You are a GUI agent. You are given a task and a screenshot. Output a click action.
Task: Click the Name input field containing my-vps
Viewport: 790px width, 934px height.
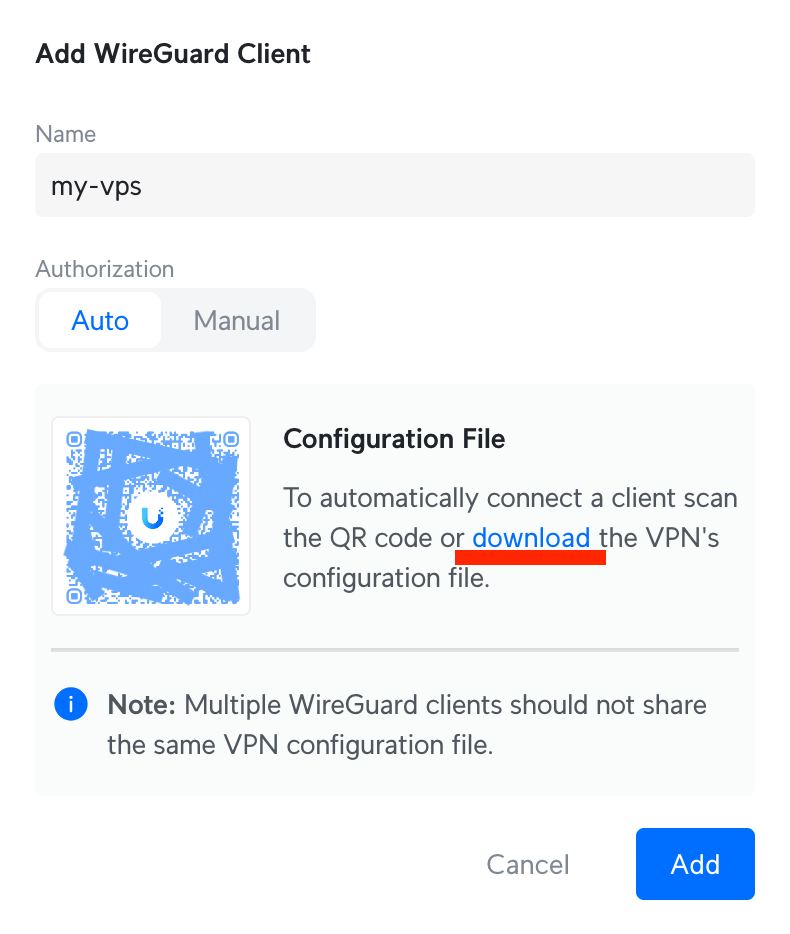(x=394, y=185)
